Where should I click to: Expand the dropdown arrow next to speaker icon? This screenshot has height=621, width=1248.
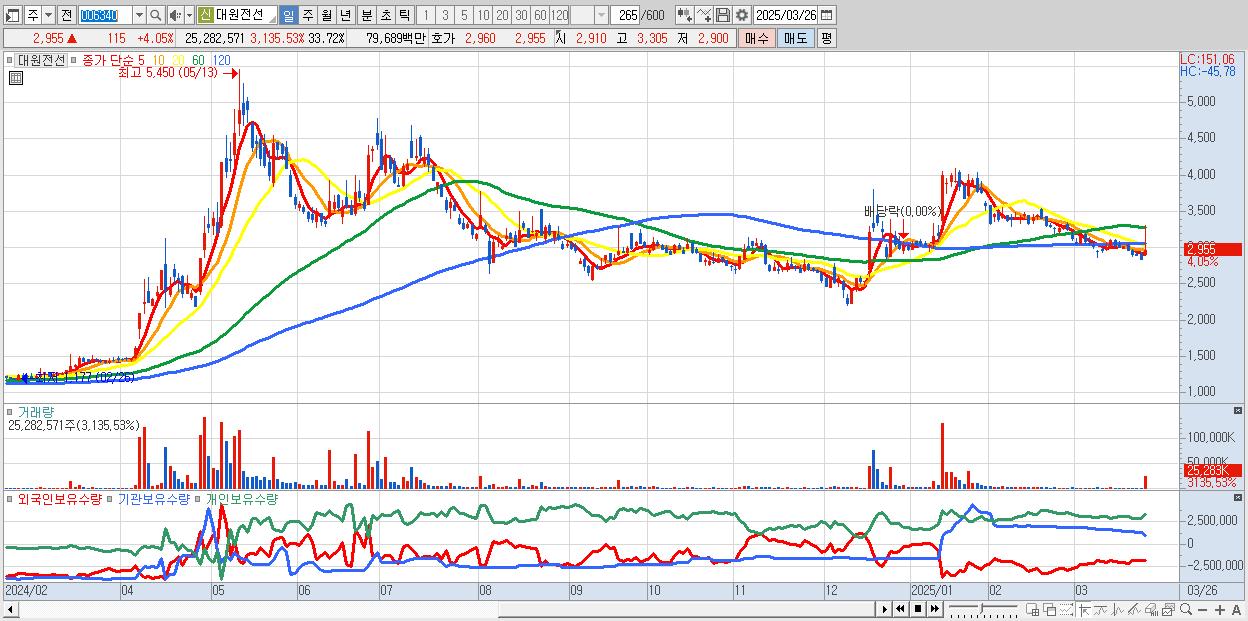(189, 15)
